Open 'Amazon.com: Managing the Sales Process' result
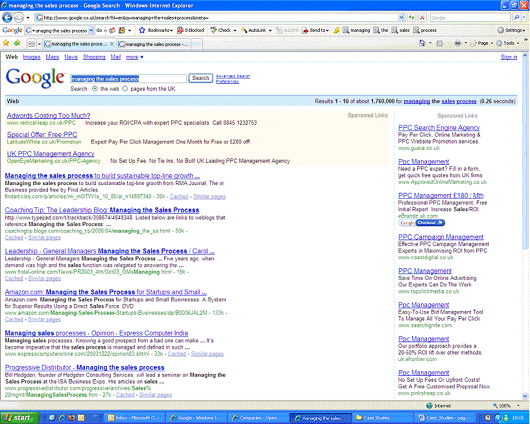Viewport: 530px width, 424px height. pyautogui.click(x=106, y=292)
